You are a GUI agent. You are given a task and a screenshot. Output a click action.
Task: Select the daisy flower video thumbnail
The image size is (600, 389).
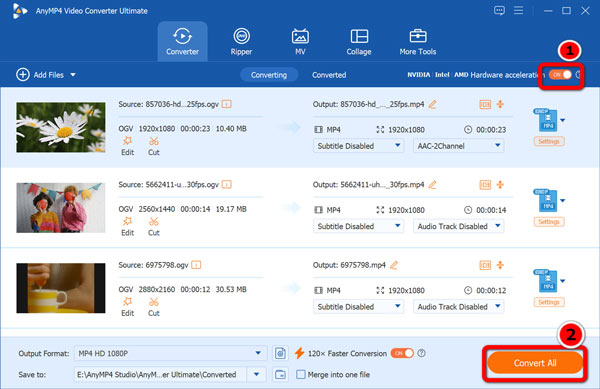pyautogui.click(x=61, y=127)
